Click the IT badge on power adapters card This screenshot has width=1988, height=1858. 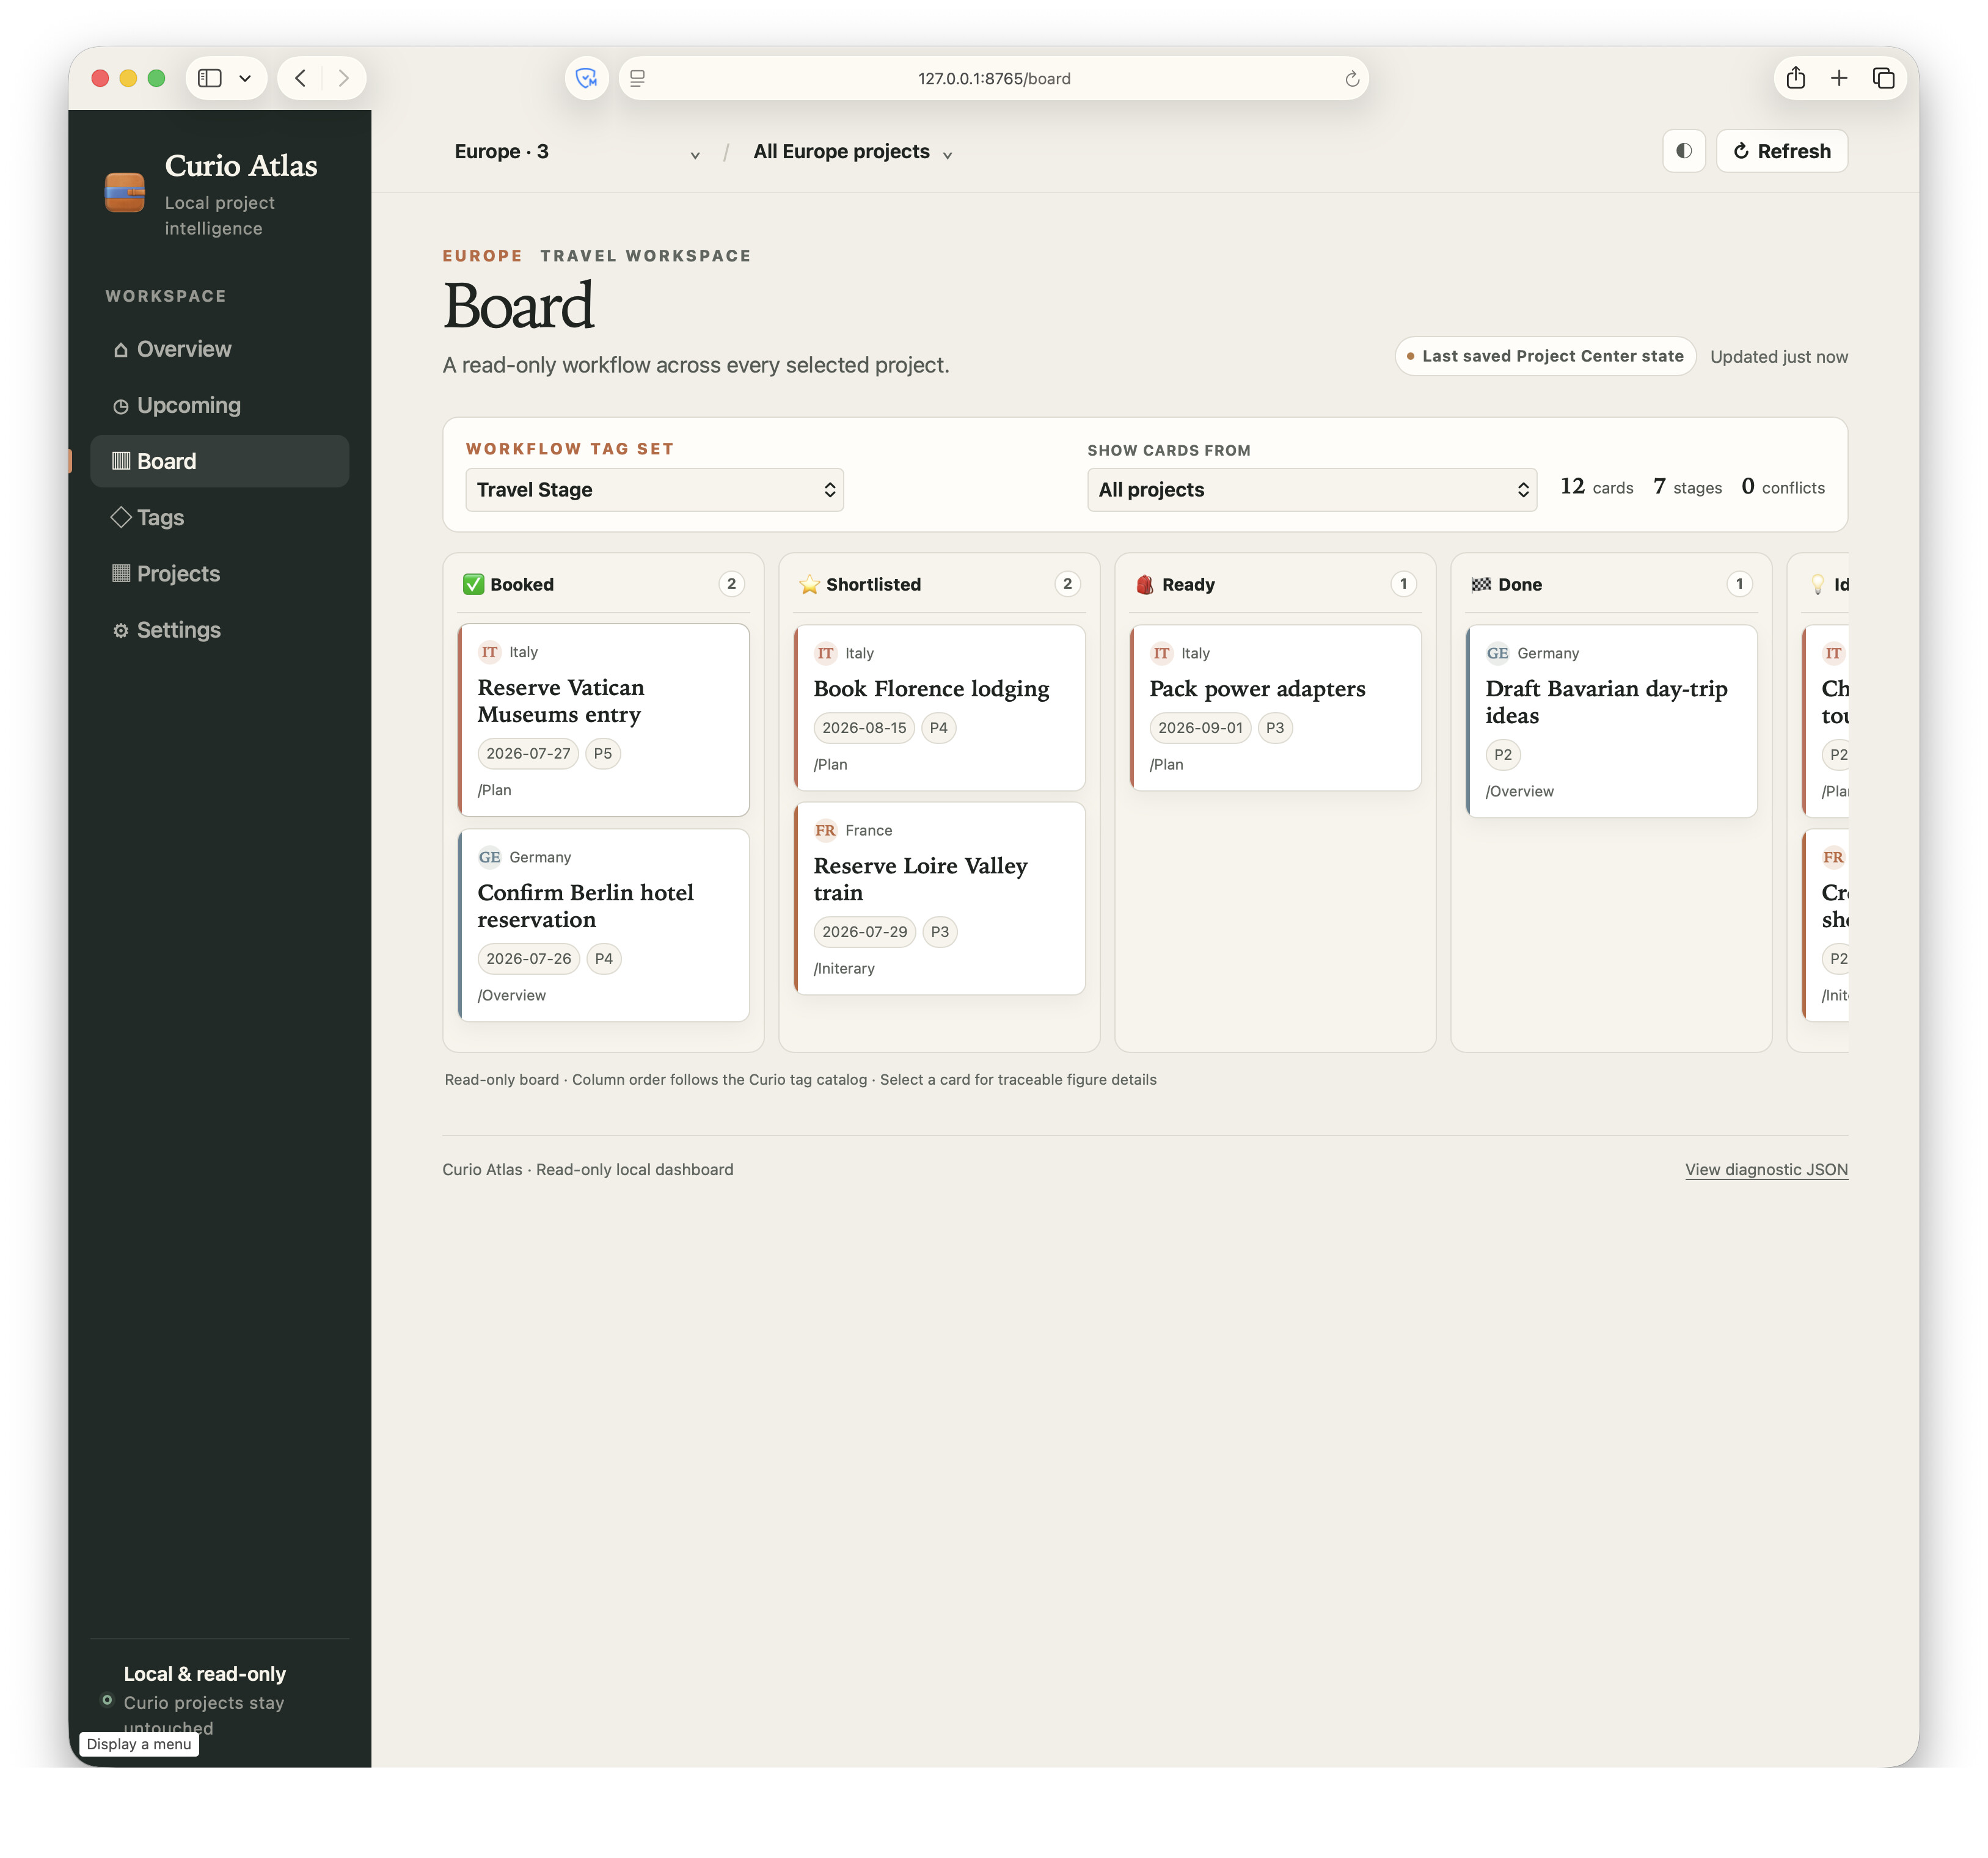click(1161, 653)
